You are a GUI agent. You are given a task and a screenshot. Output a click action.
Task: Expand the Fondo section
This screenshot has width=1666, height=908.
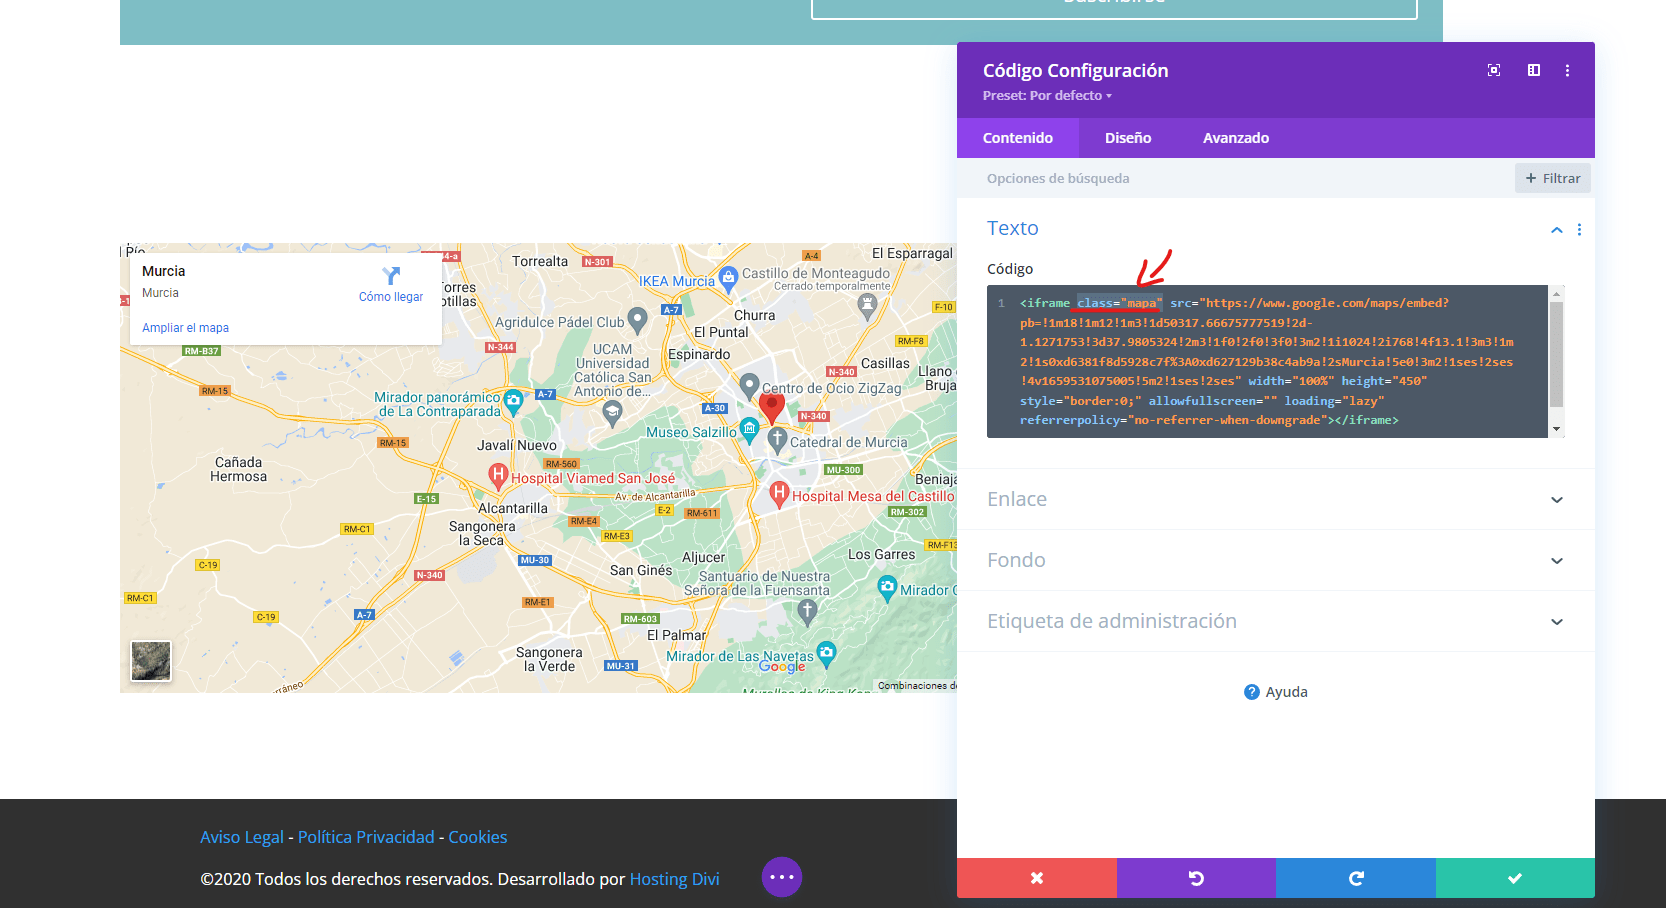[1276, 560]
